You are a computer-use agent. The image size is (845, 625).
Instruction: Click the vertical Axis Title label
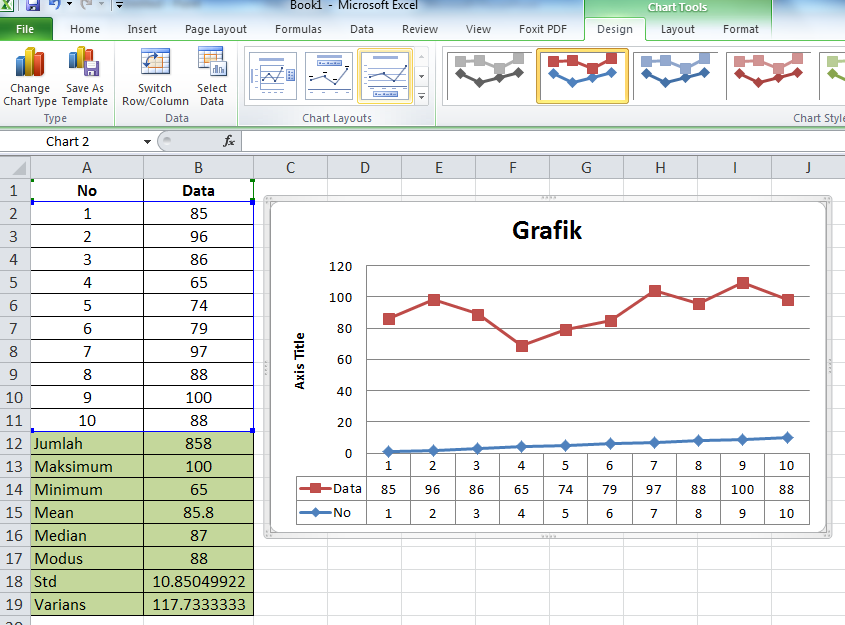(x=299, y=361)
